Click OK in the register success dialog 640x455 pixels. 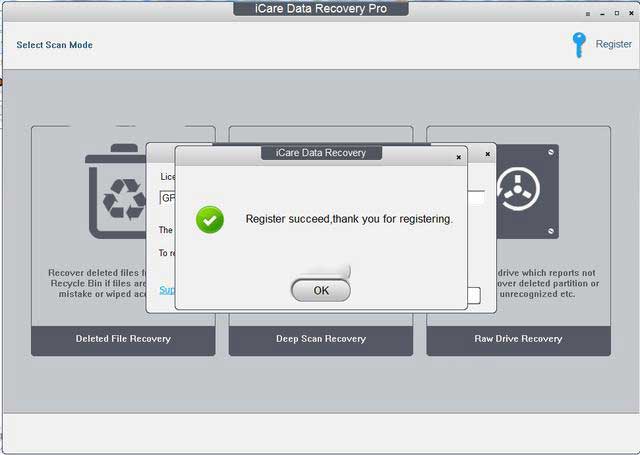[321, 290]
